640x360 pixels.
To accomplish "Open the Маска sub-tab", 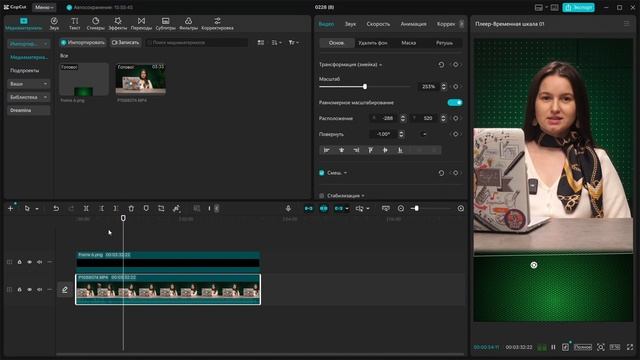I will click(x=409, y=43).
